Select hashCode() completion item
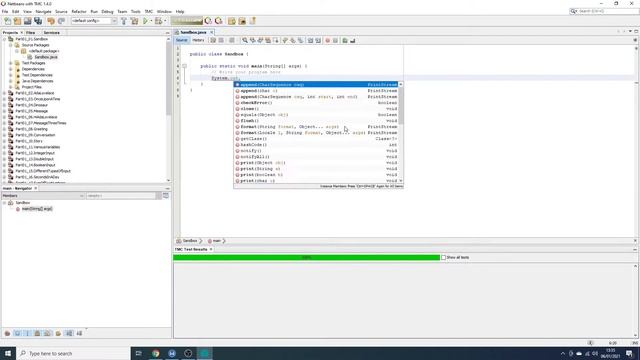This screenshot has width=640, height=360. coord(316,144)
